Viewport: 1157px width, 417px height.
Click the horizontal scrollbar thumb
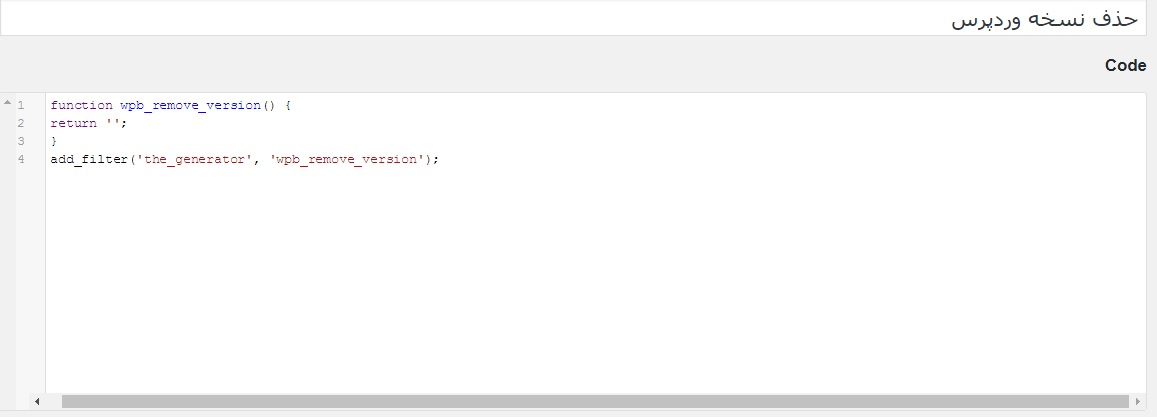pyautogui.click(x=595, y=402)
